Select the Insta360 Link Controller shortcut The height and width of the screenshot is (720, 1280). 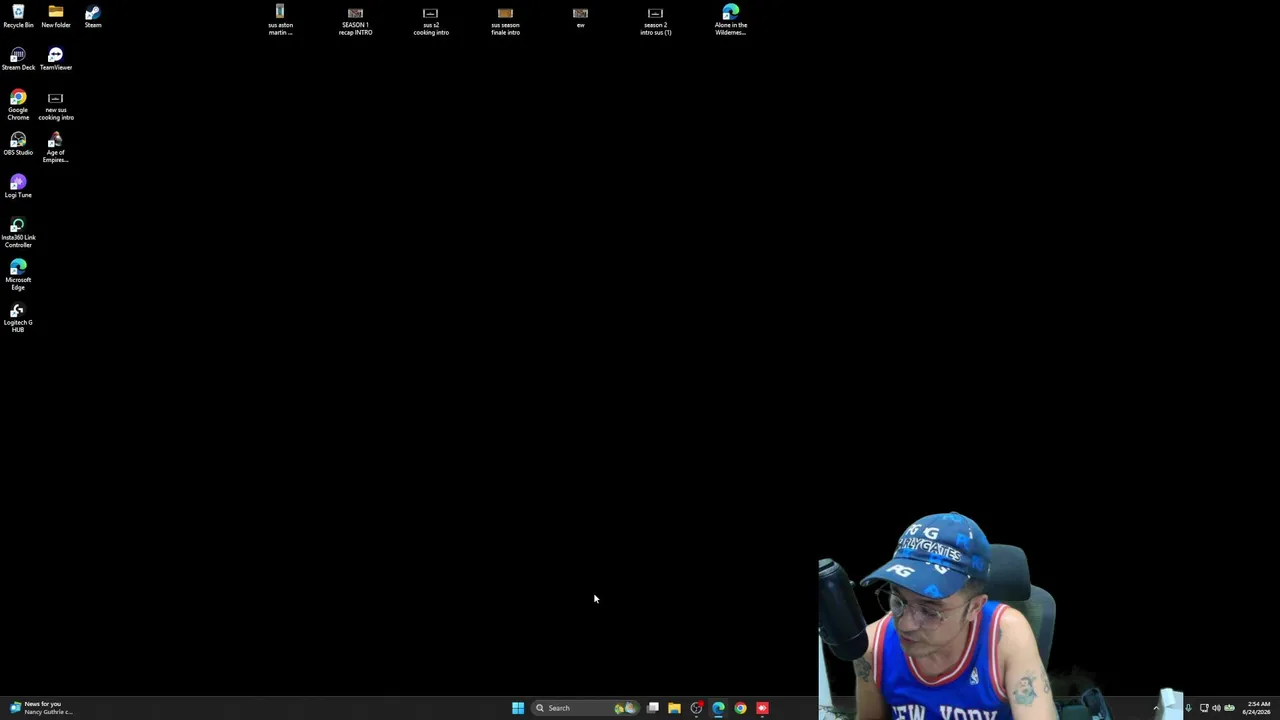pos(18,233)
